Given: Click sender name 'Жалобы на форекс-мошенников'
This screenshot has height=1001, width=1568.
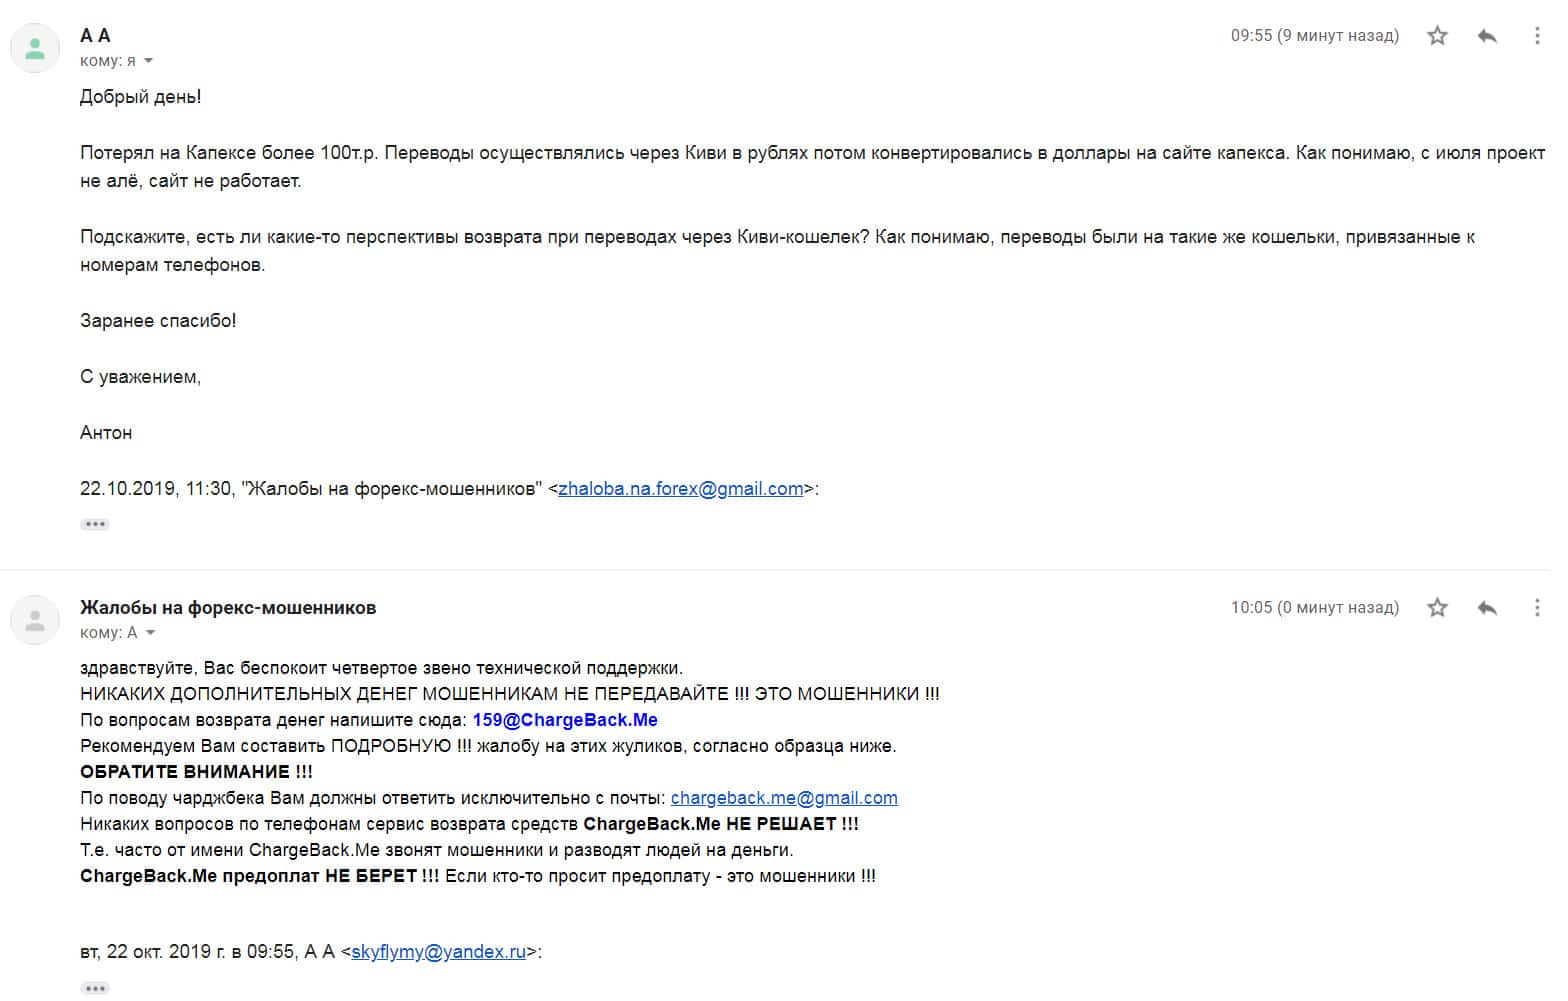Looking at the screenshot, I should click(x=228, y=608).
